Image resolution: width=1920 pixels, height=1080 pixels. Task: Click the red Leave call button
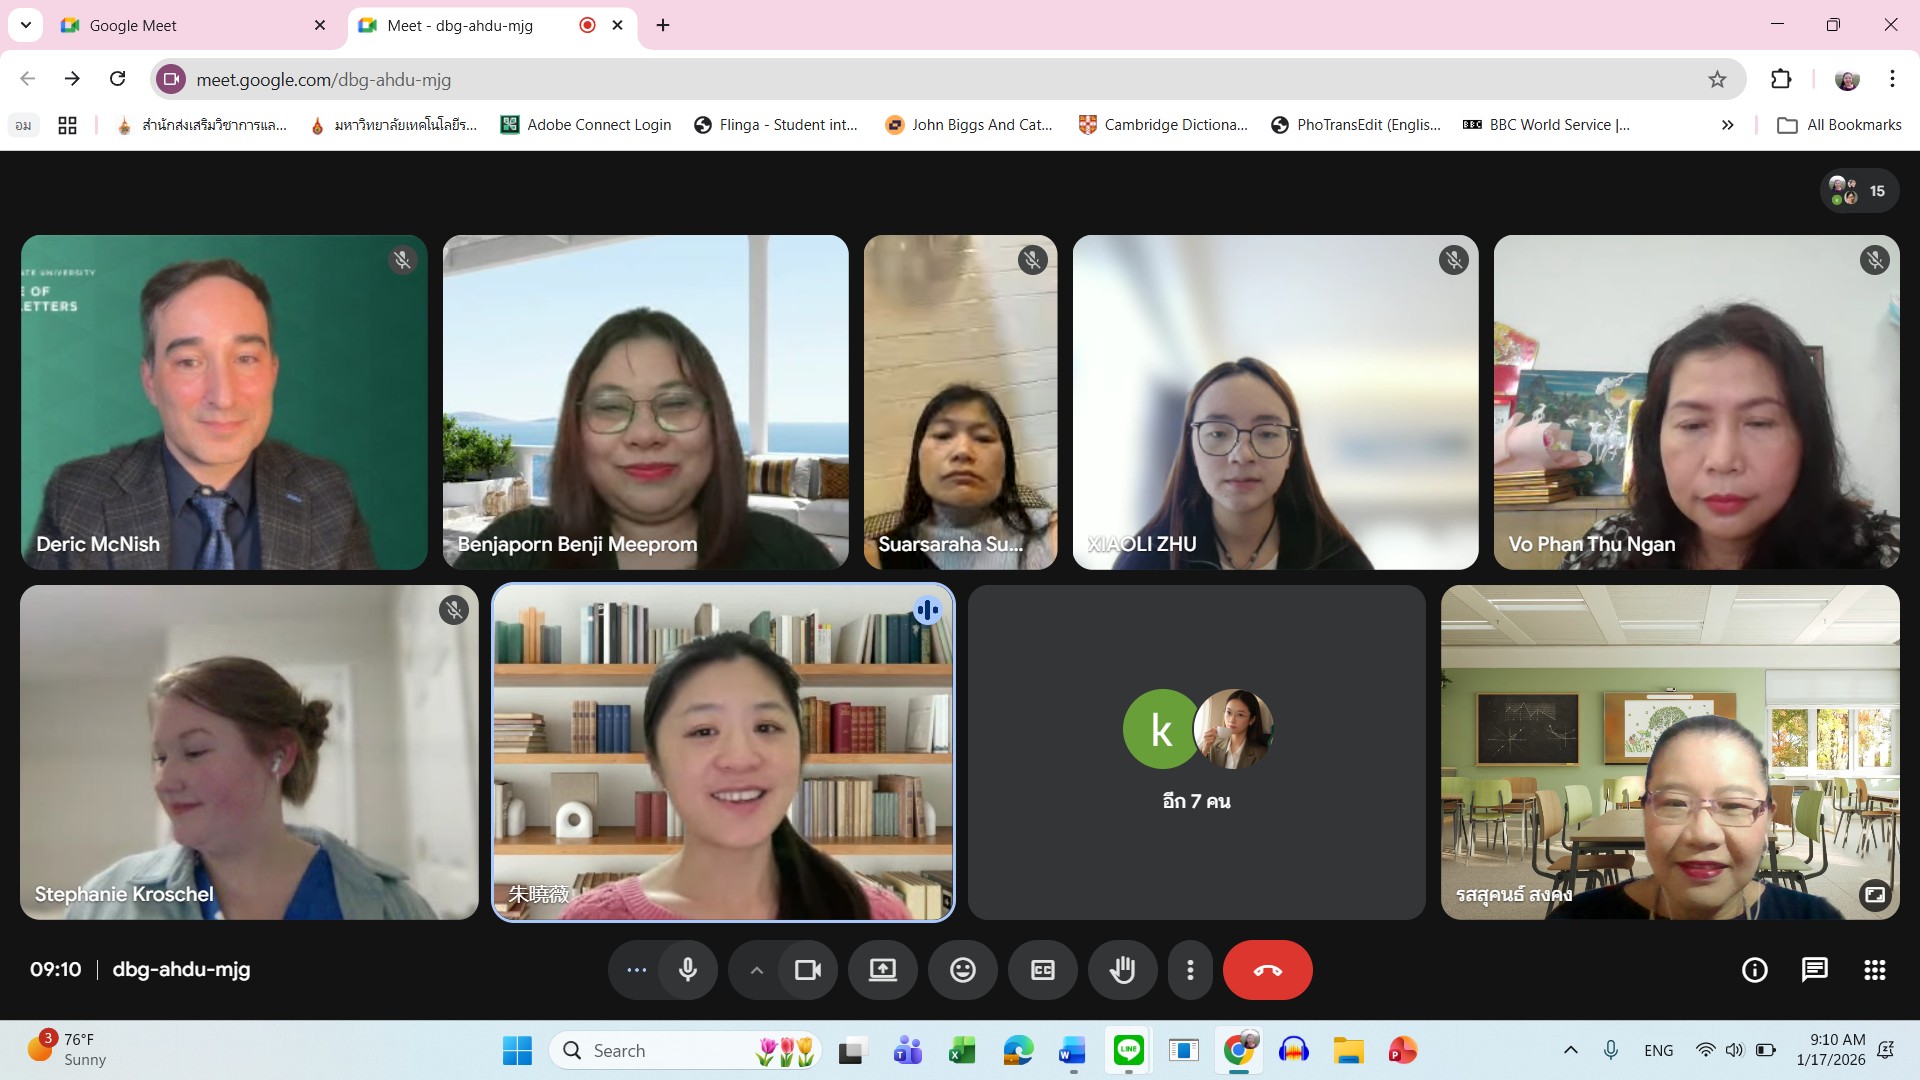coord(1267,970)
